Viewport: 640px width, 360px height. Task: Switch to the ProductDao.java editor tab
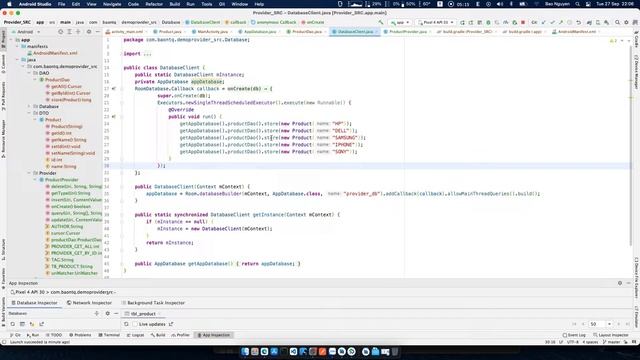click(307, 31)
